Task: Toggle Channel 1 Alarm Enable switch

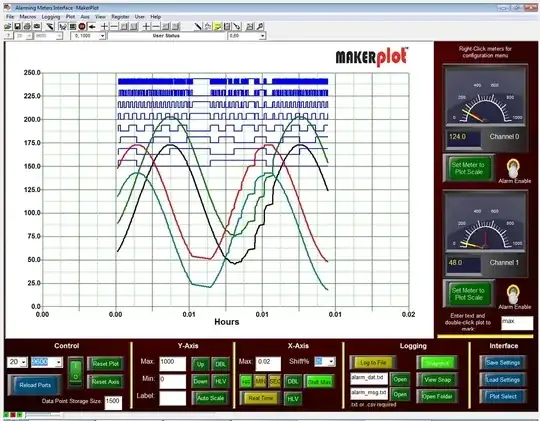Action: point(512,294)
